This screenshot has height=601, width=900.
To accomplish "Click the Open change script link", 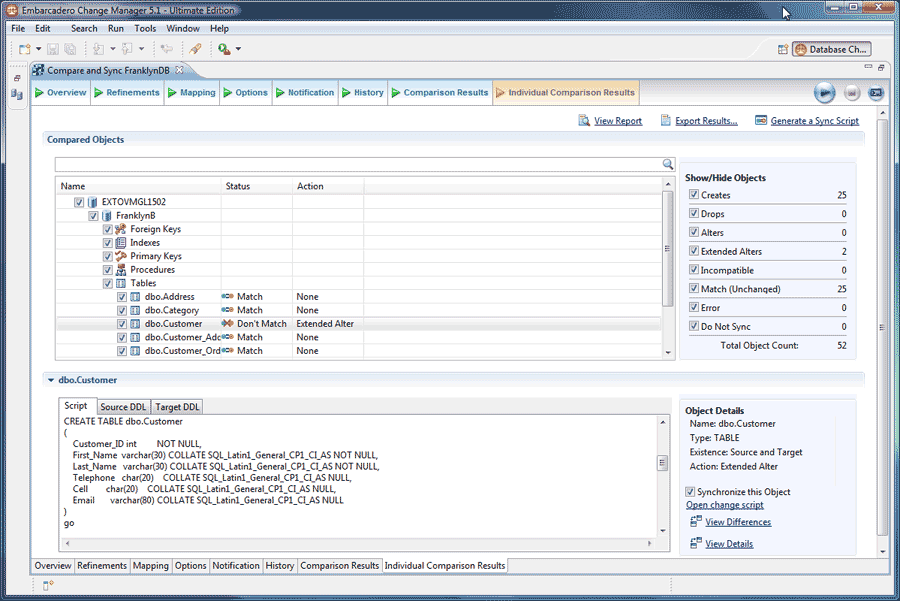I will [724, 505].
